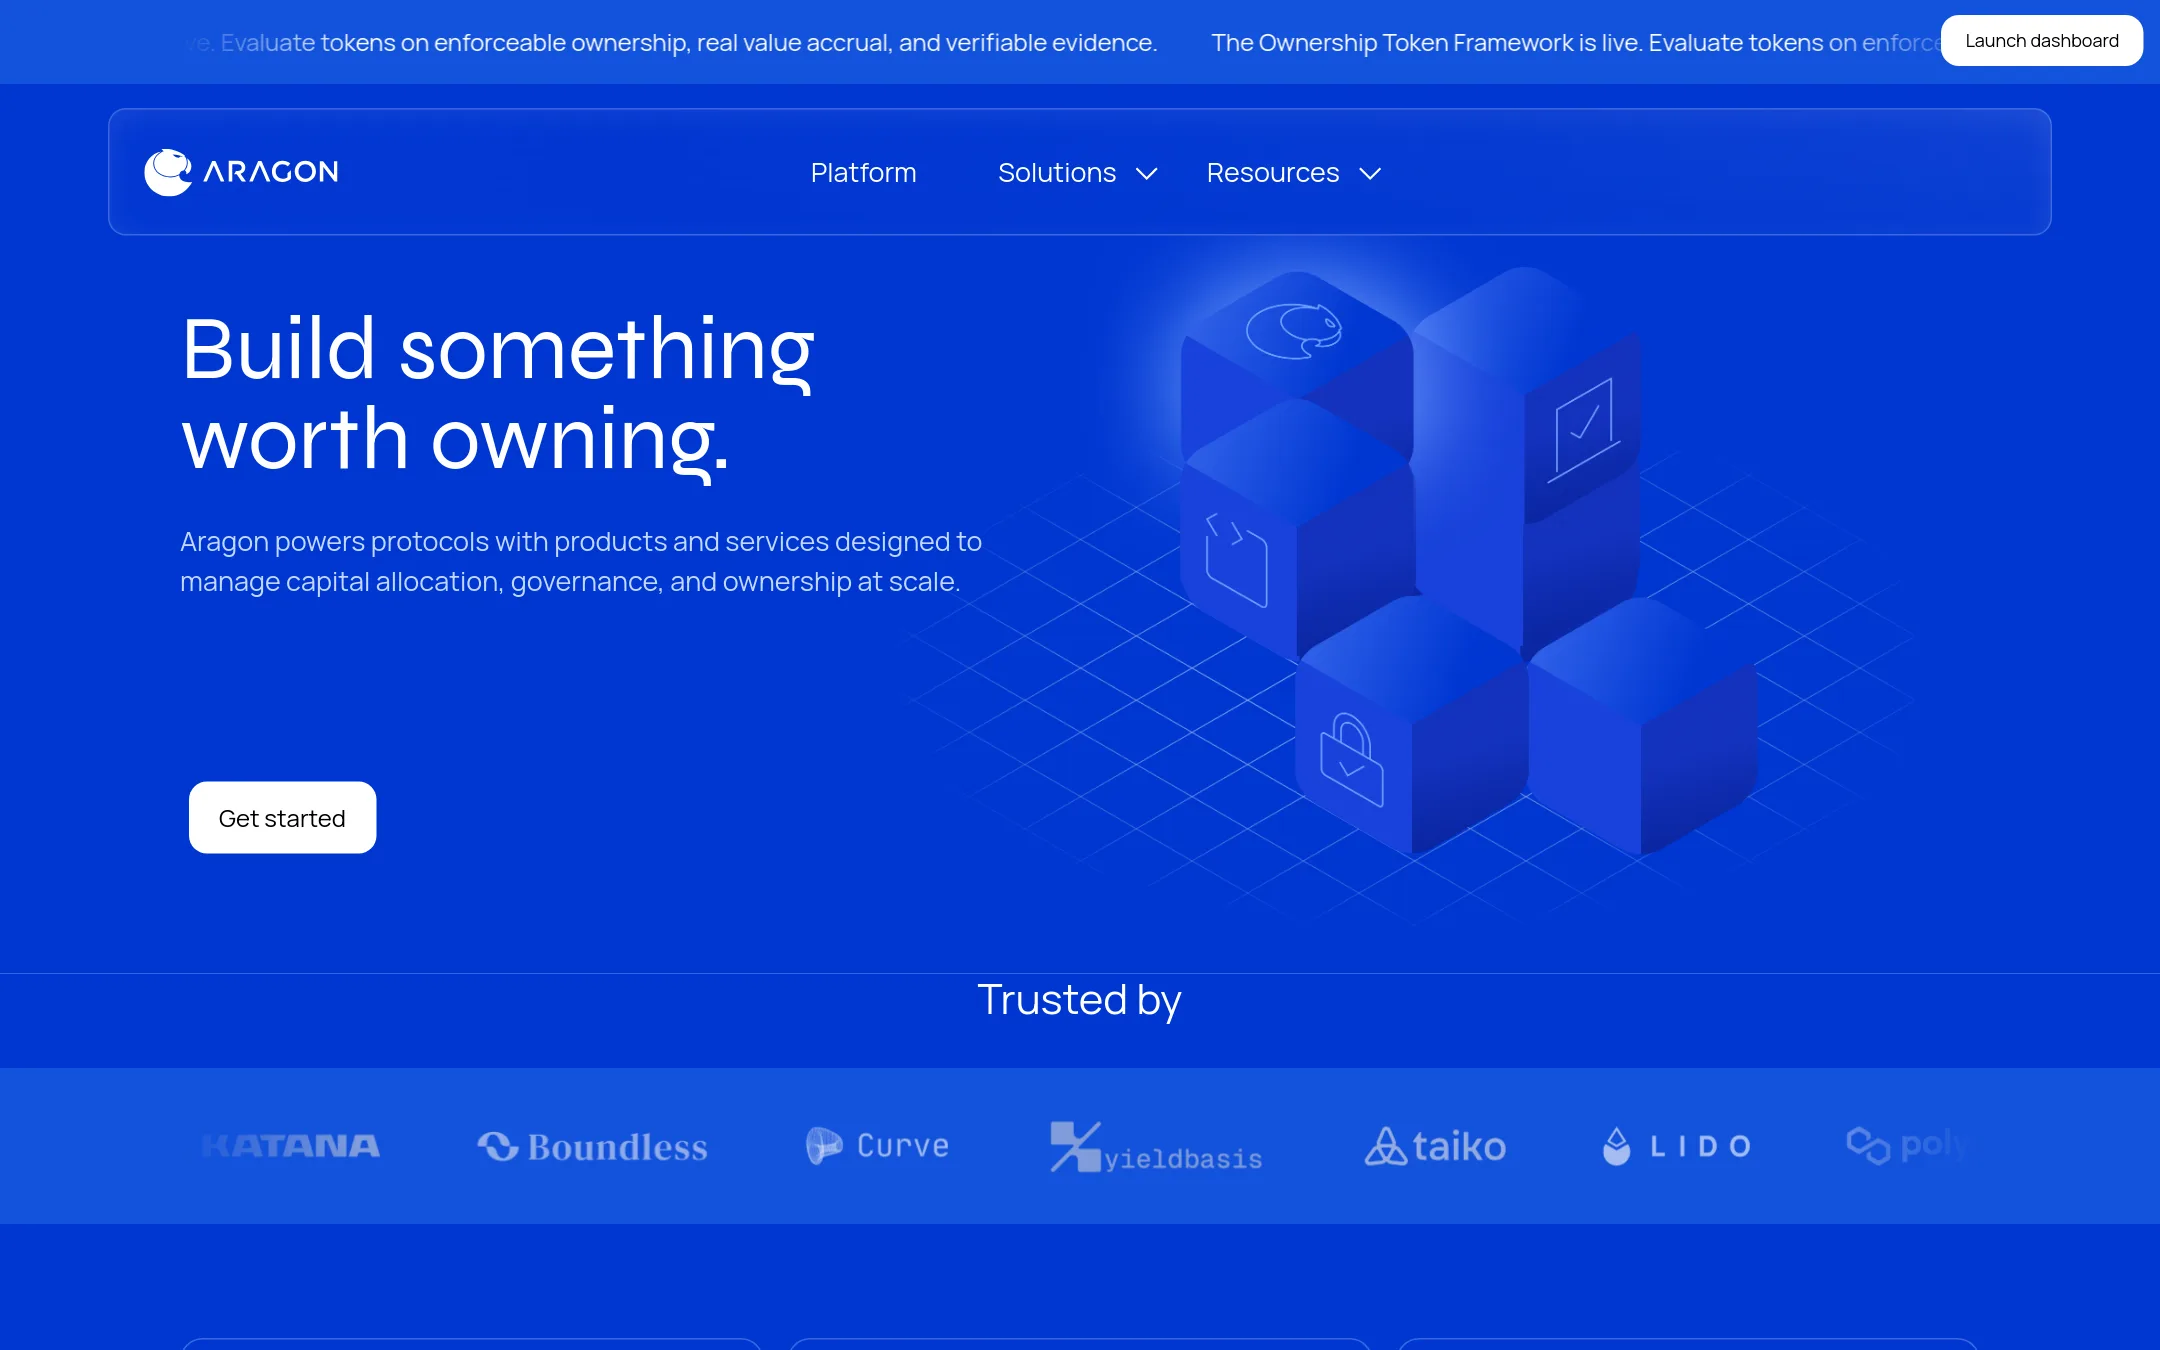Click the padlock icon on bottom cube
The width and height of the screenshot is (2160, 1350).
(1351, 760)
